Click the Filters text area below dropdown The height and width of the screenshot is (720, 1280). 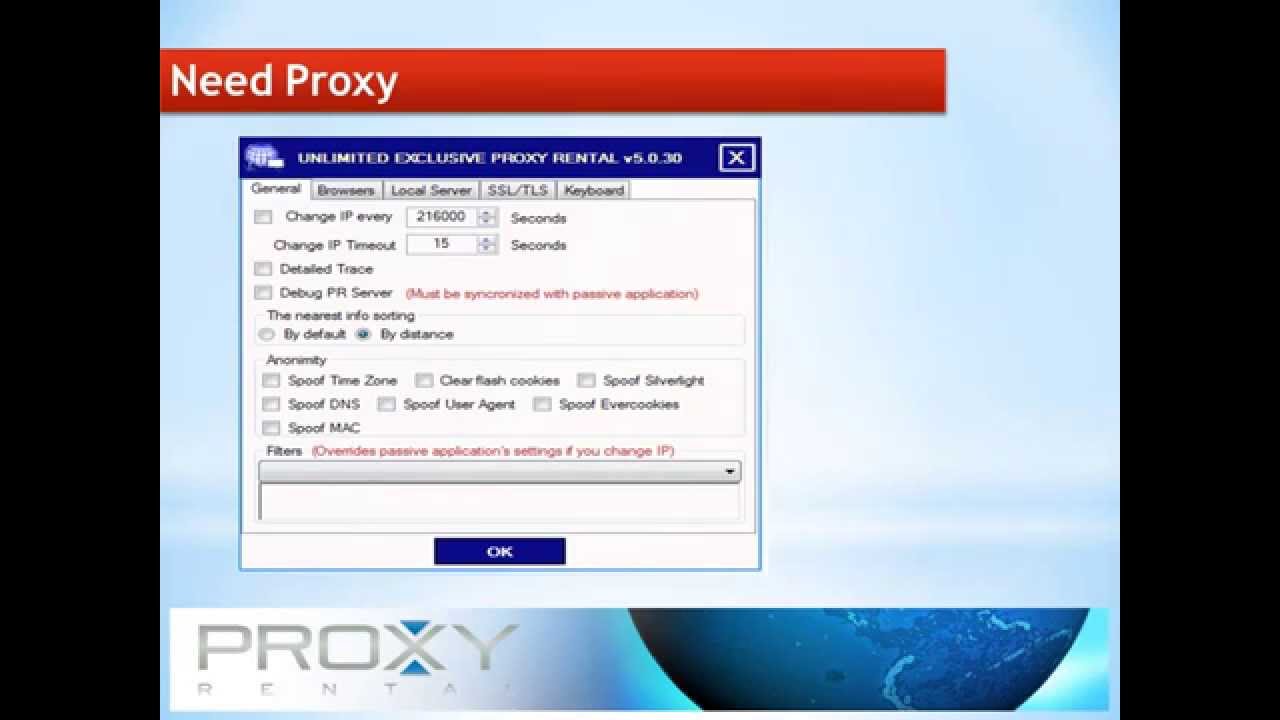500,502
